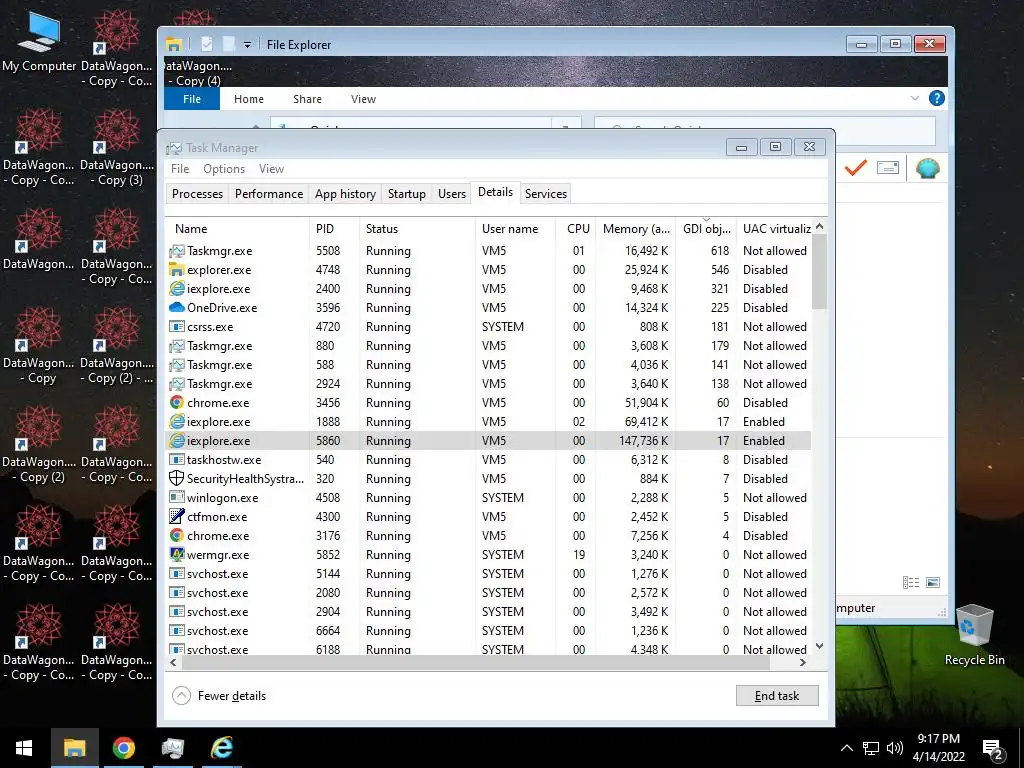Open the notification center icon

coord(992,748)
